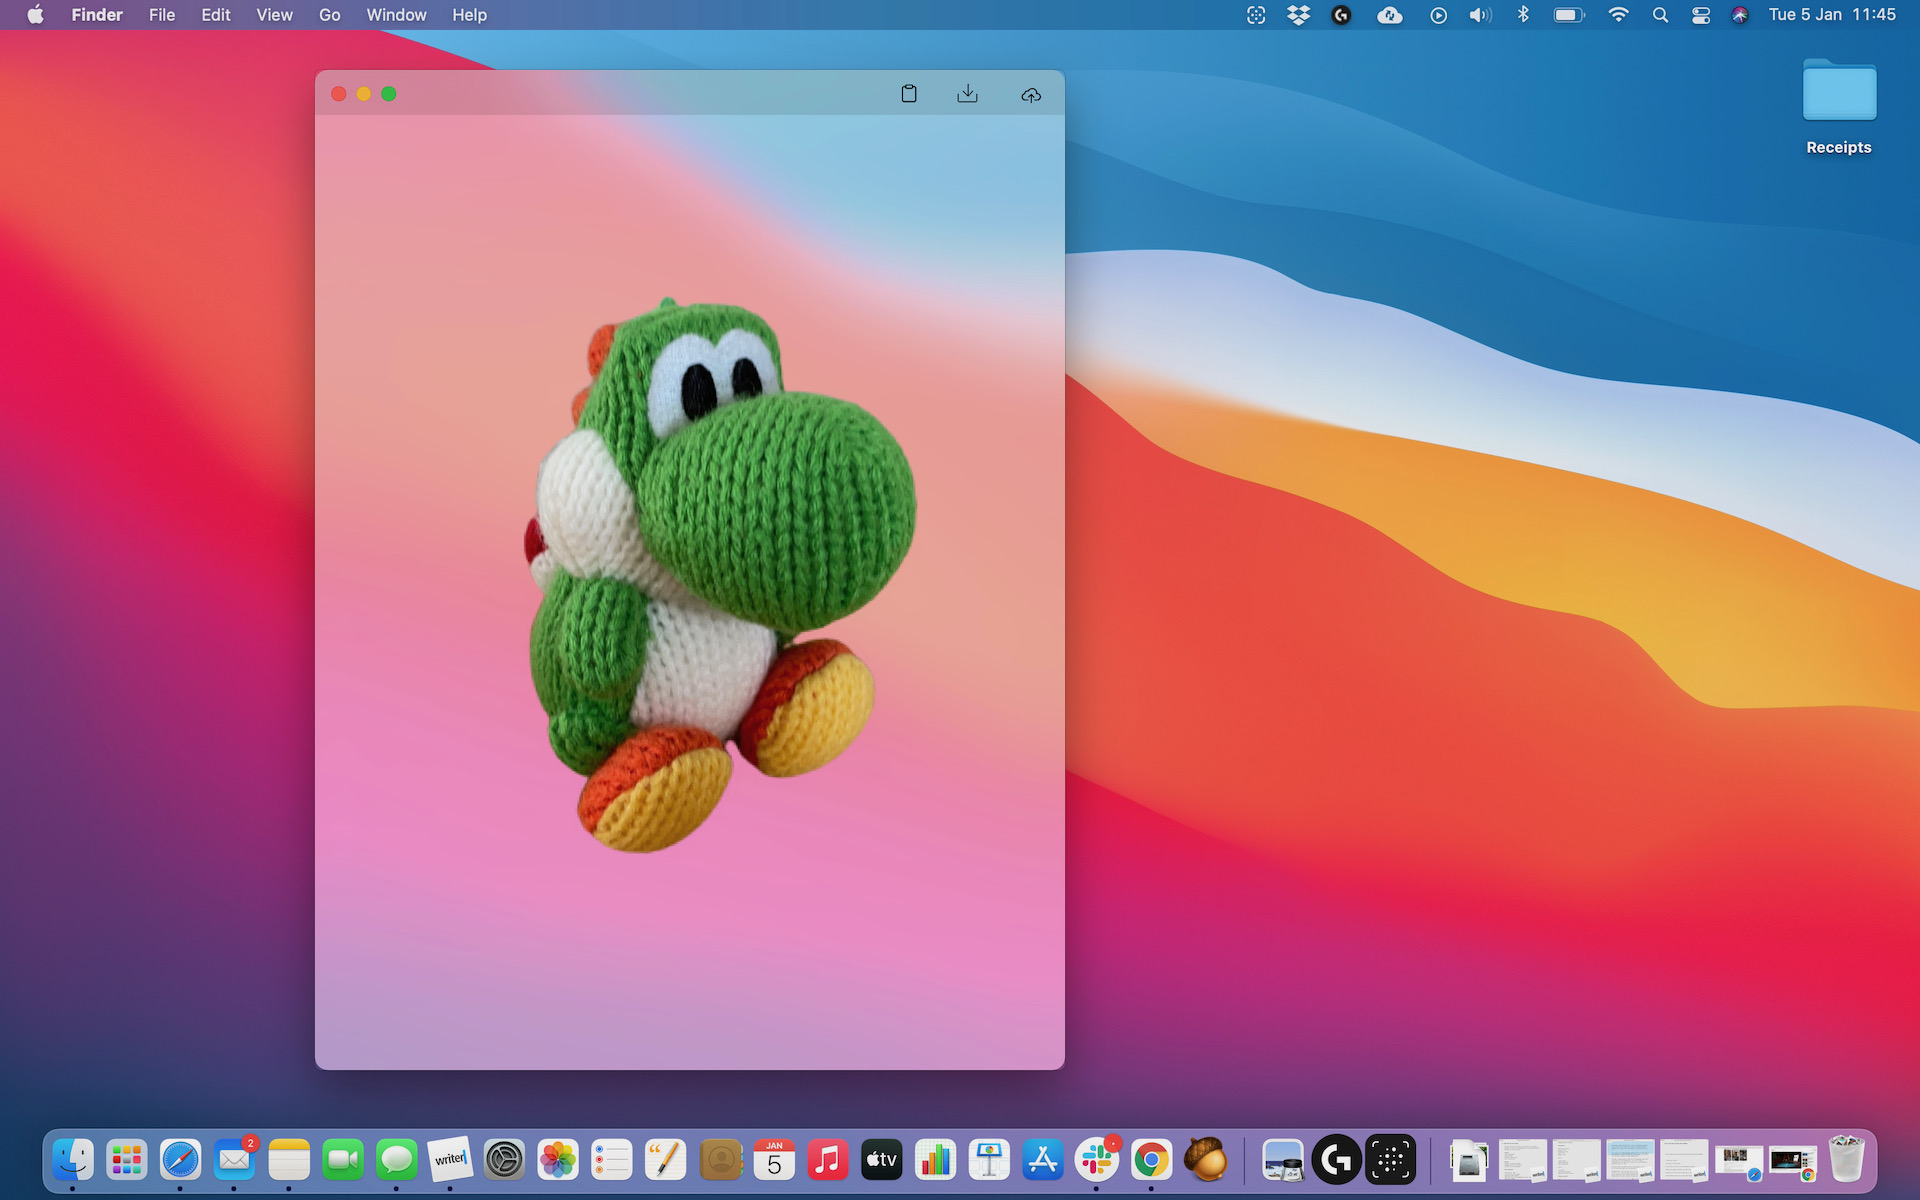Open the File menu
This screenshot has height=1200, width=1920.
coord(162,15)
